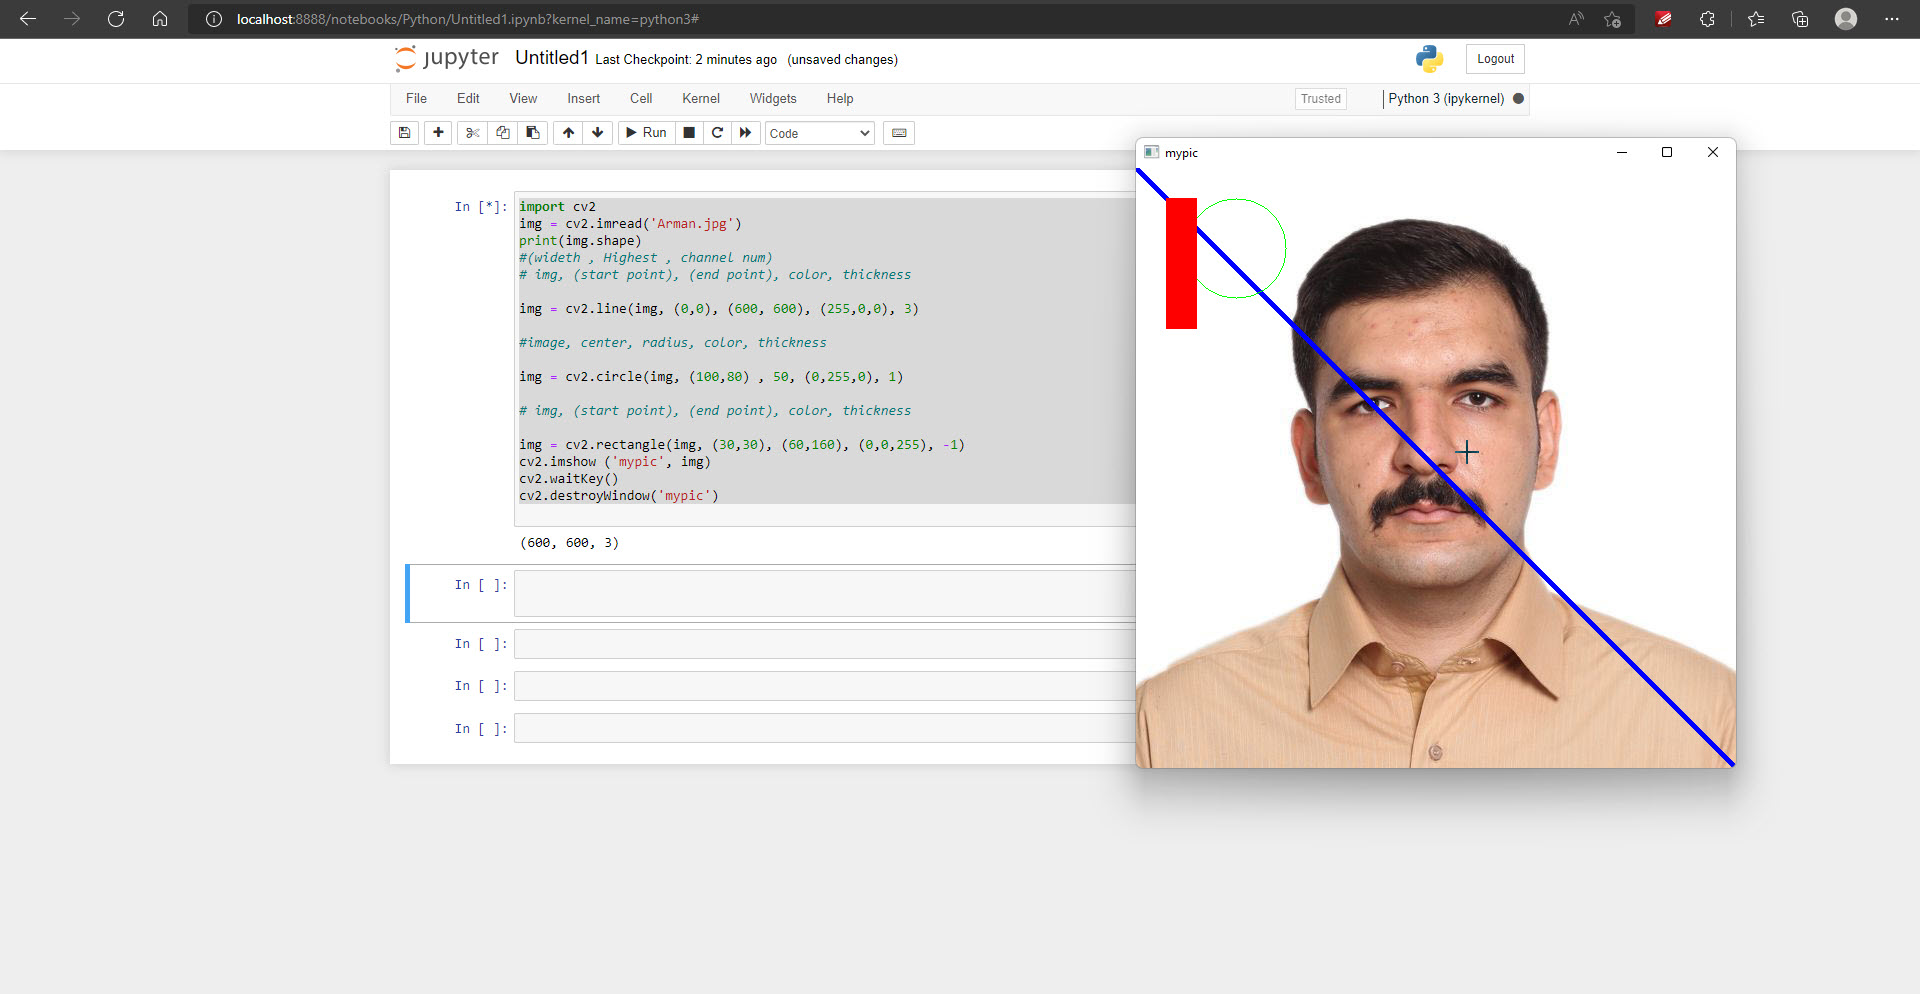Copy the selected cell with copy icon
This screenshot has height=994, width=1920.
coord(502,132)
